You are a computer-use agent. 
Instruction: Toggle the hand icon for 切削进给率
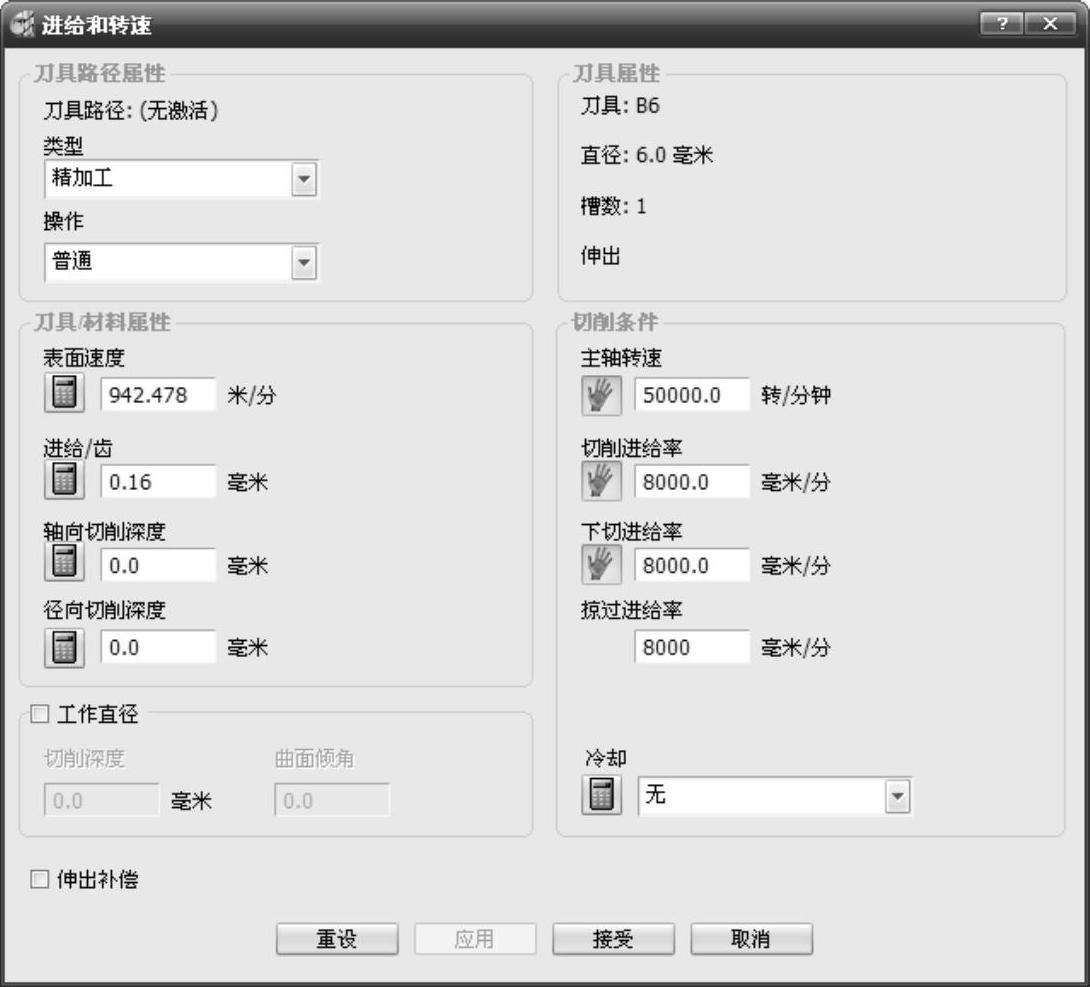pyautogui.click(x=601, y=481)
